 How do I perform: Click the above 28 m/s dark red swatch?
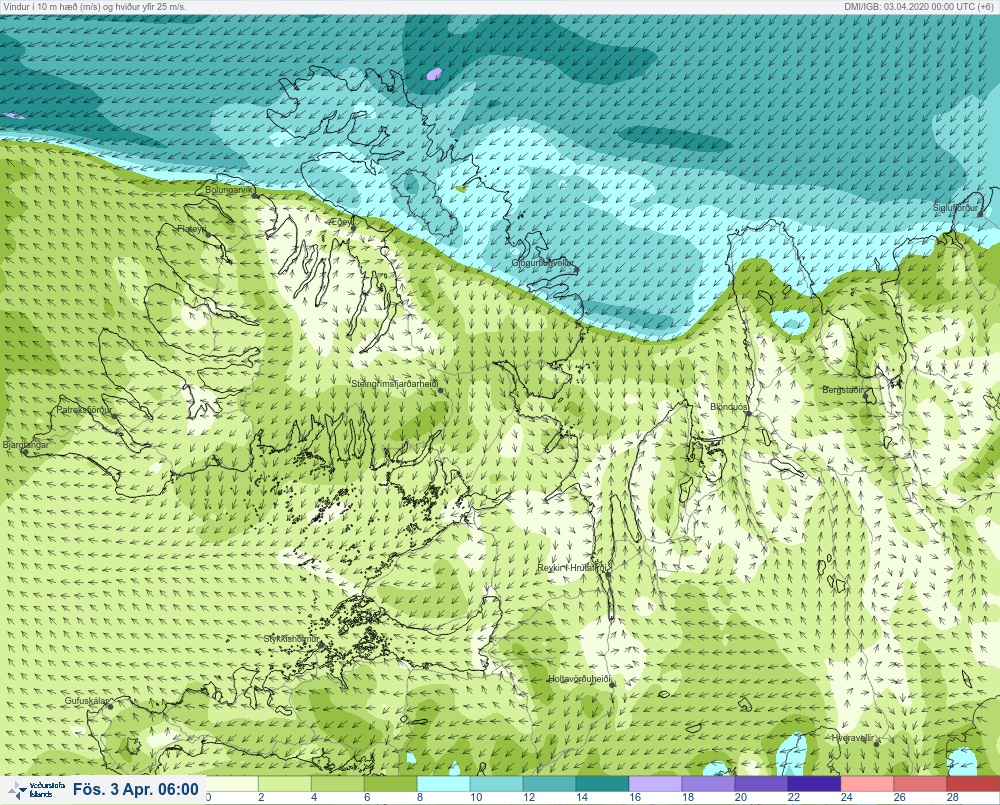(973, 783)
